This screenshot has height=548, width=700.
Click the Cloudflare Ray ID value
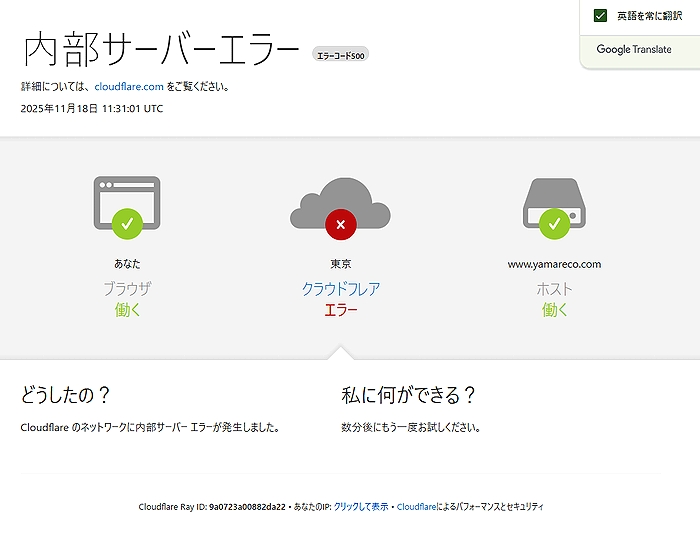249,507
